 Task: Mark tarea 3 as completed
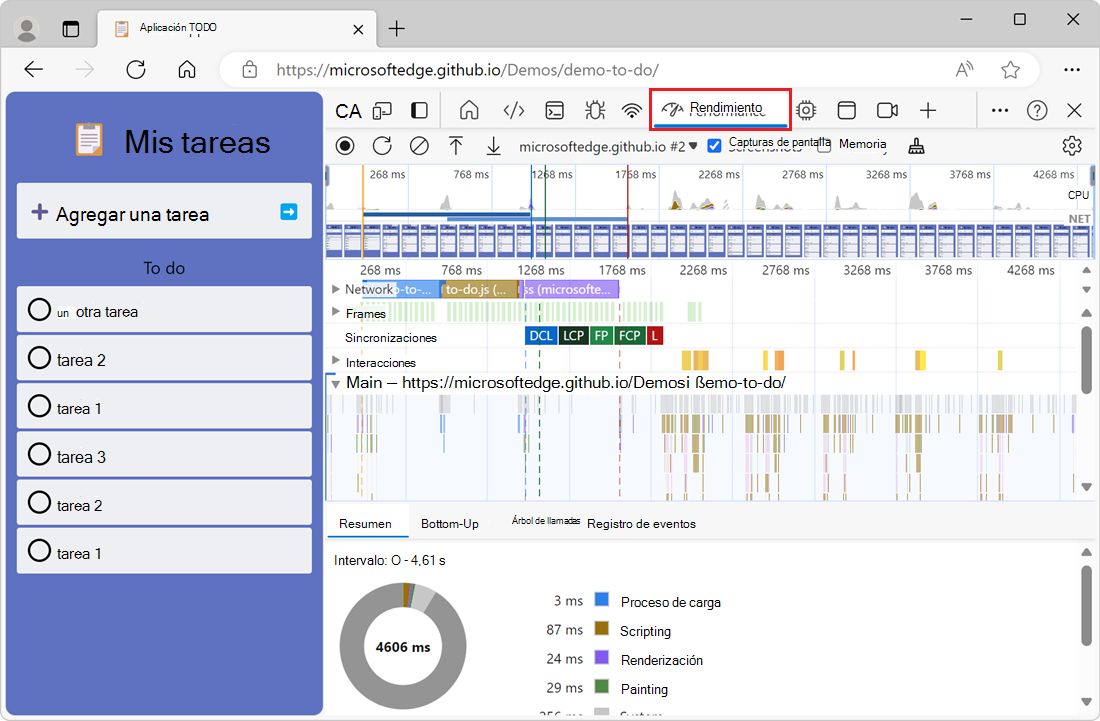[38, 456]
